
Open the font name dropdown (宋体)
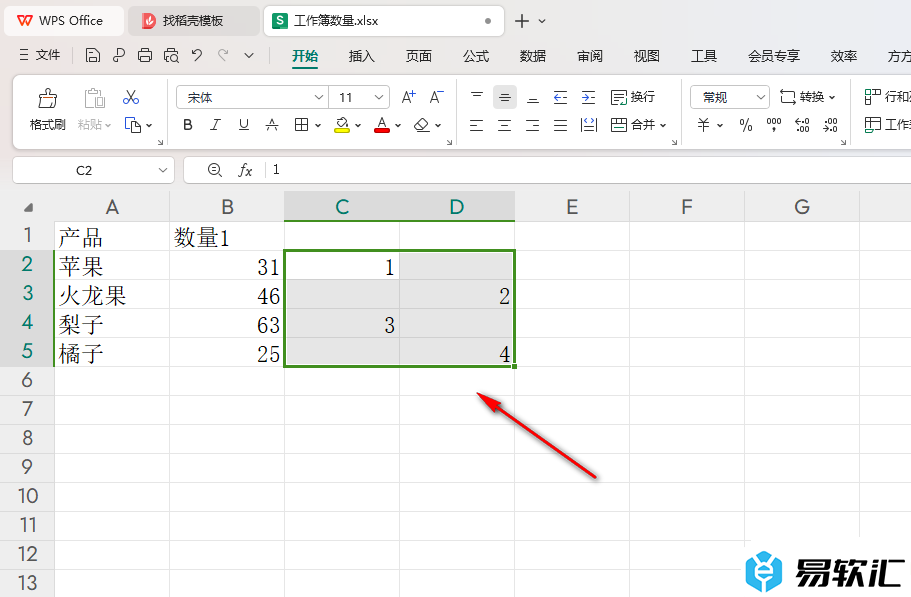[318, 98]
